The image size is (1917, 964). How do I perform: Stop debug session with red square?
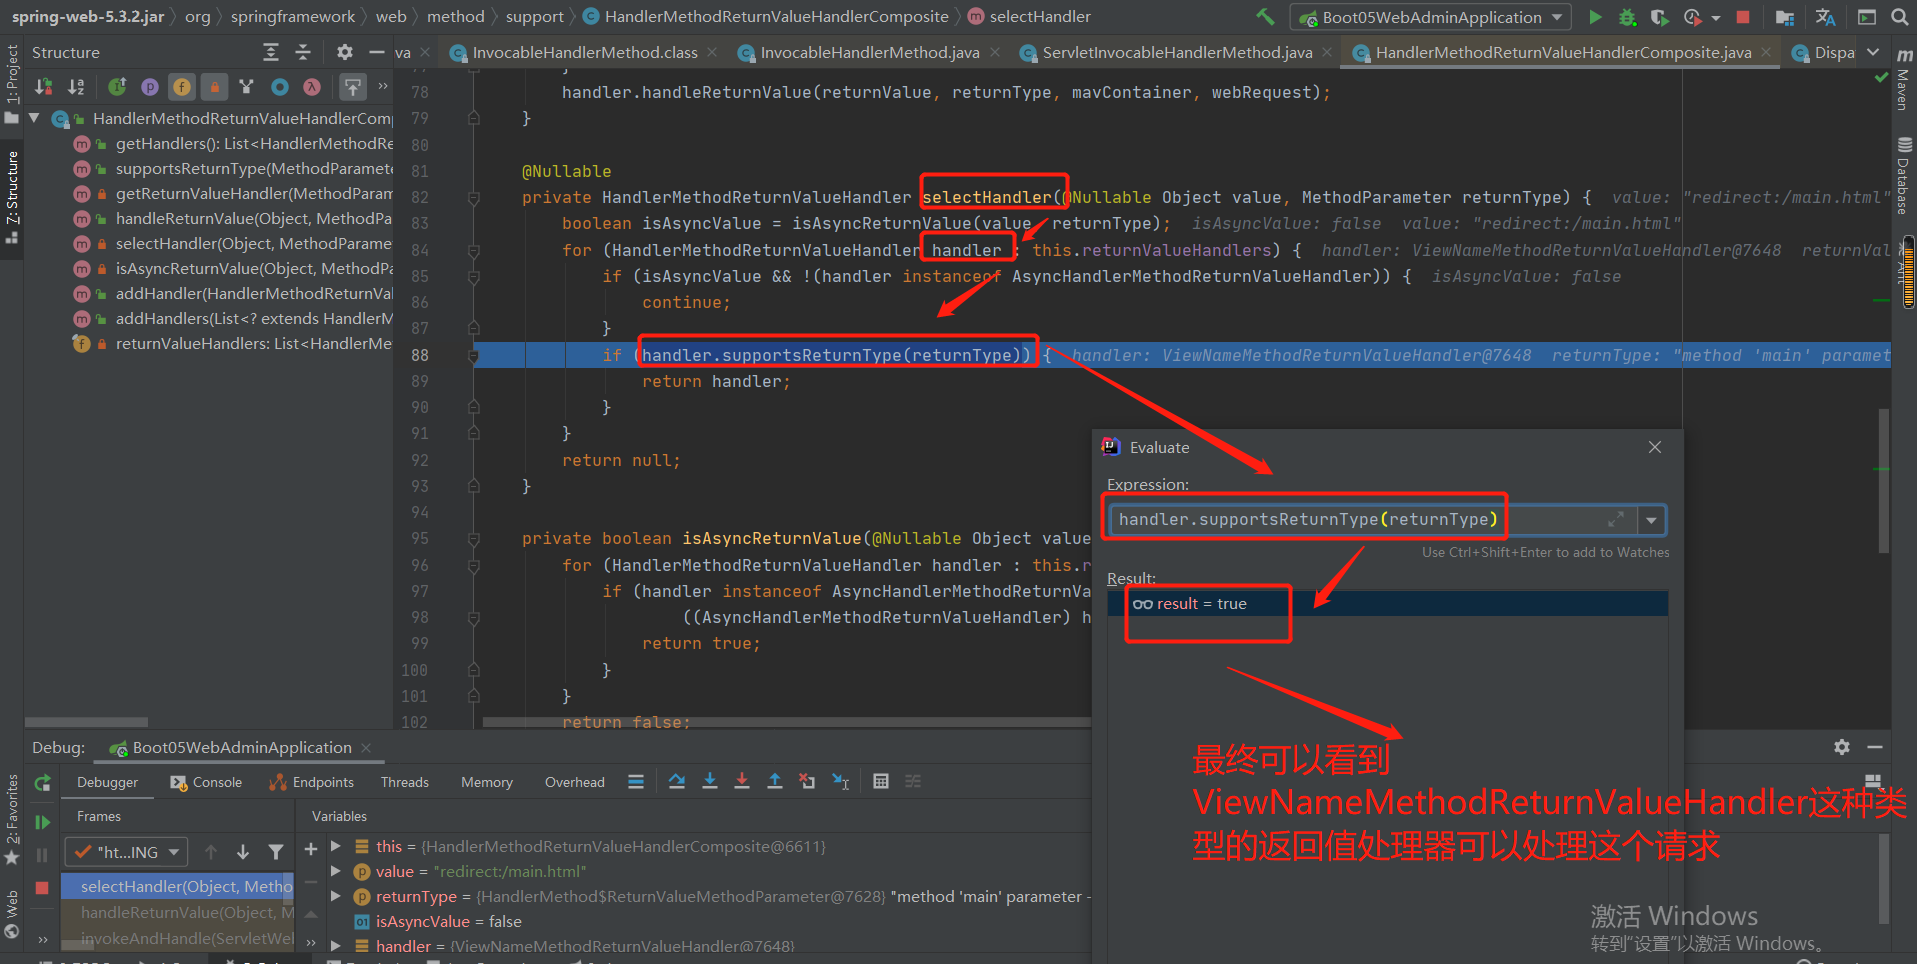click(42, 888)
